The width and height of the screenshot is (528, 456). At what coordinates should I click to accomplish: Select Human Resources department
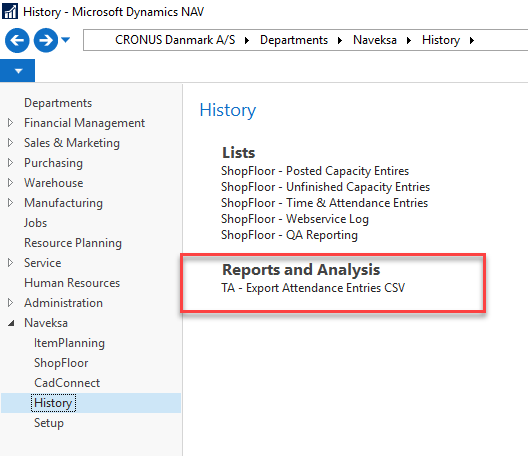point(72,283)
